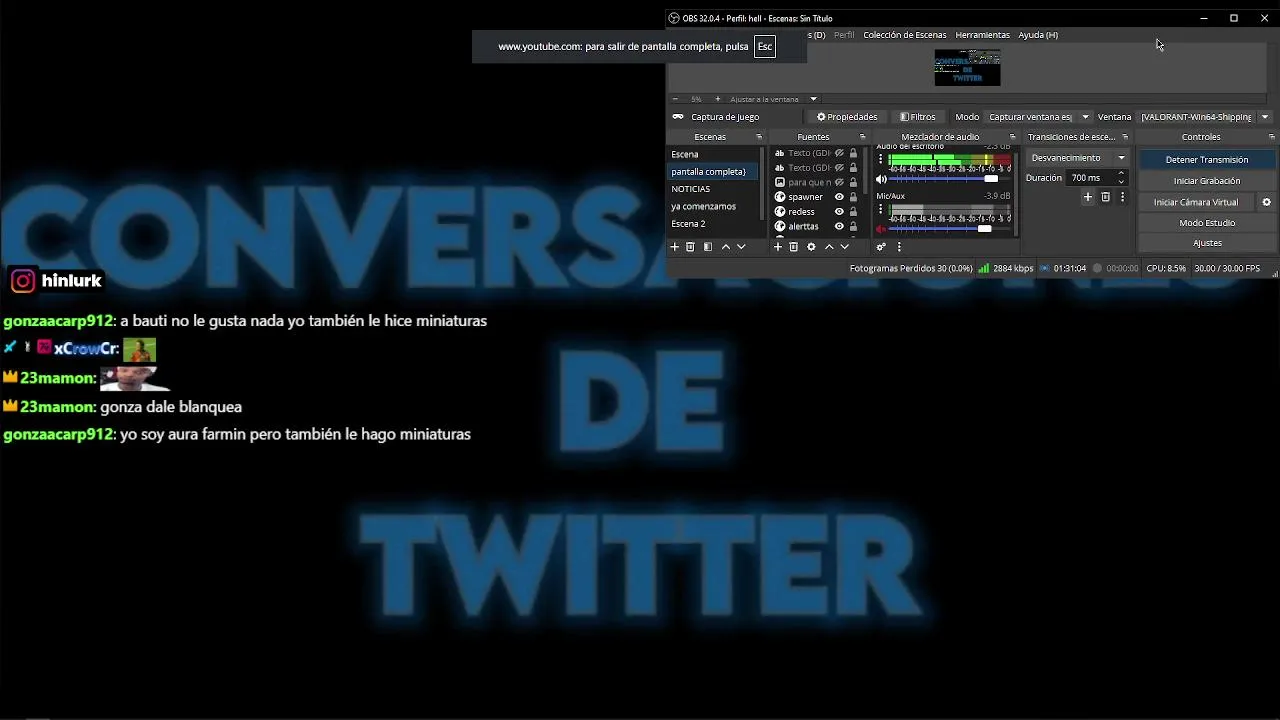Show the first Texto (GDI) source
Viewport: 1280px width, 720px height.
(x=839, y=153)
